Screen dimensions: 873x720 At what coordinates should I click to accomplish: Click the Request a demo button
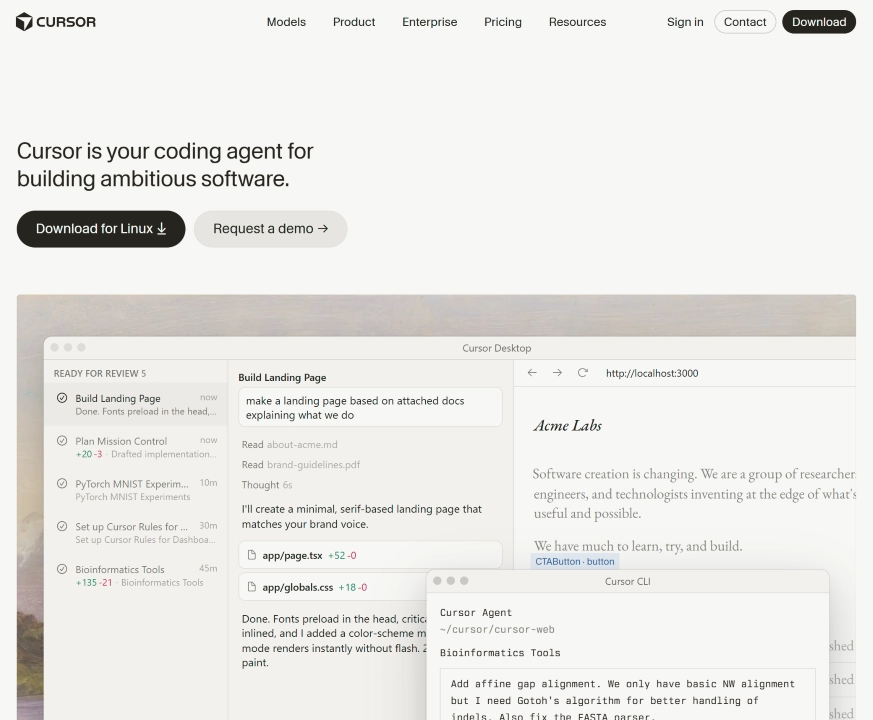[x=271, y=229]
